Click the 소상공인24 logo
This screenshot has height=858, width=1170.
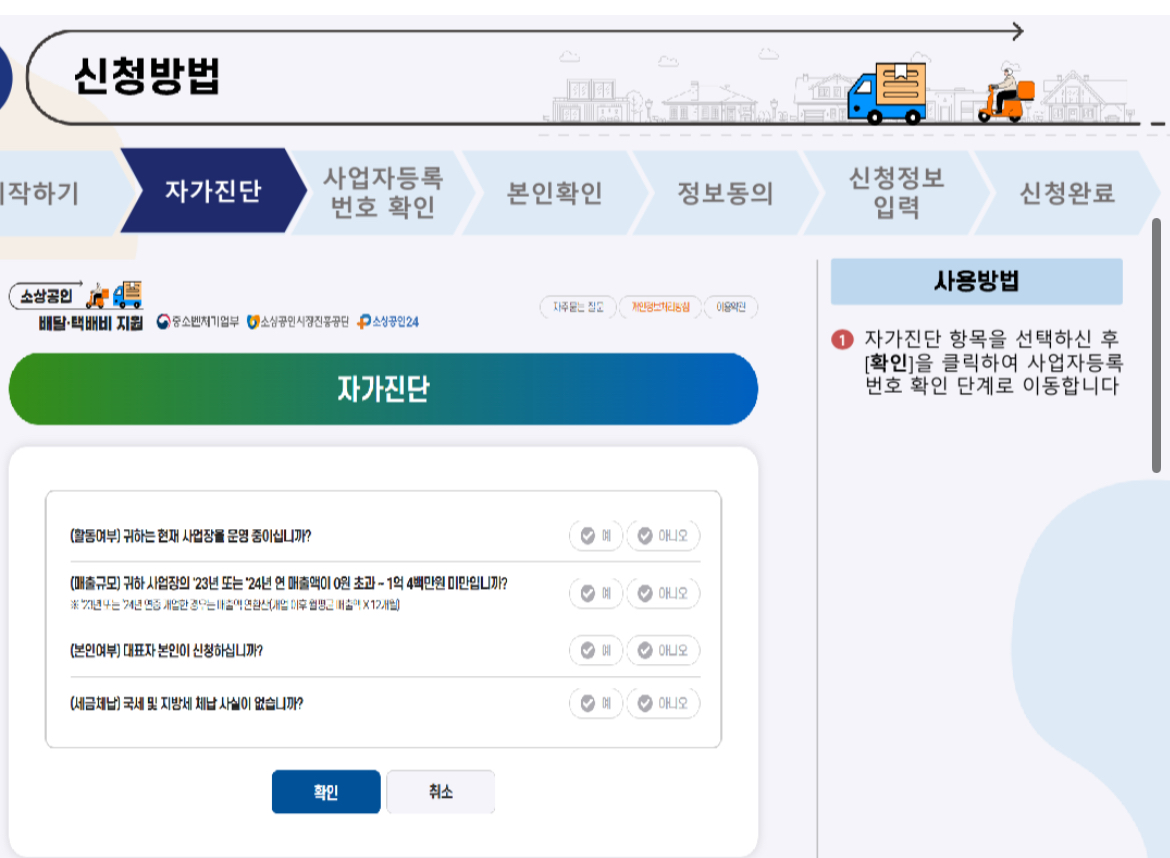point(388,322)
